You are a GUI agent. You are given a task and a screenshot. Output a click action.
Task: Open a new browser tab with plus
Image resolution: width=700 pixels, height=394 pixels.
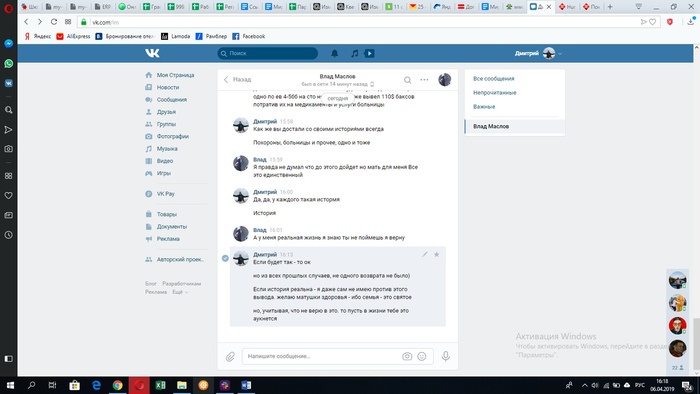(610, 7)
